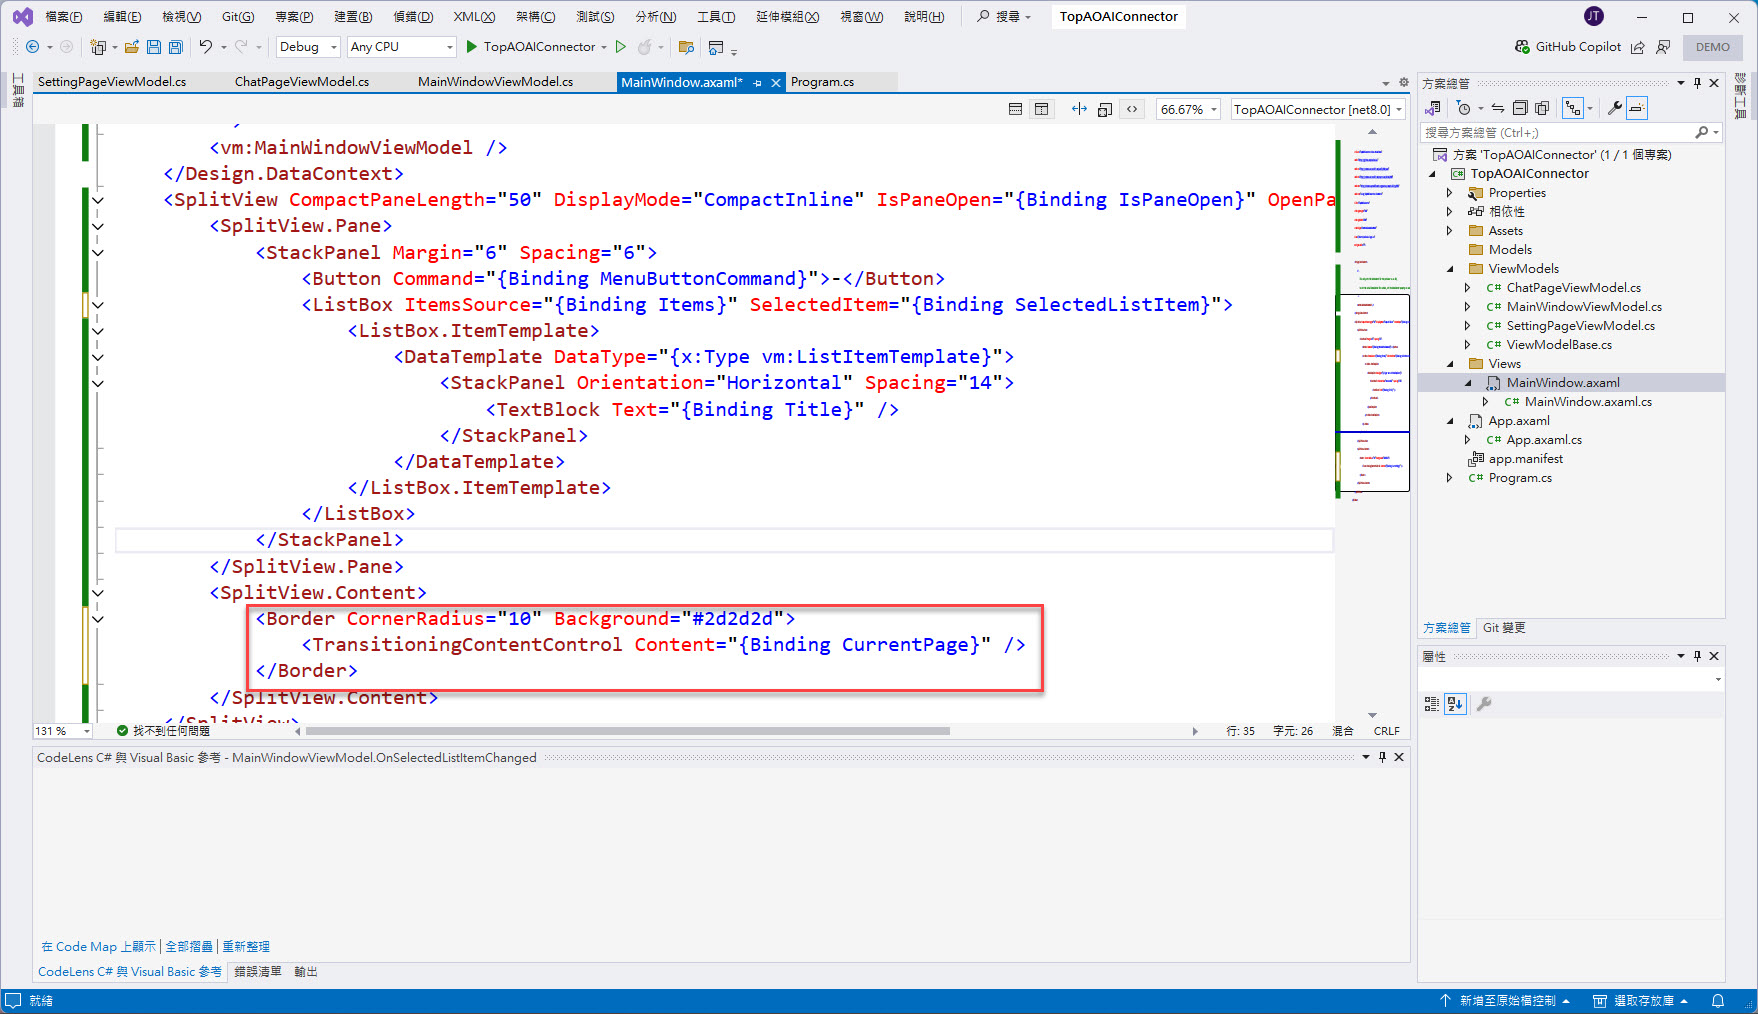Click the Save All icon
Screen dimensions: 1758x1014
pyautogui.click(x=176, y=47)
